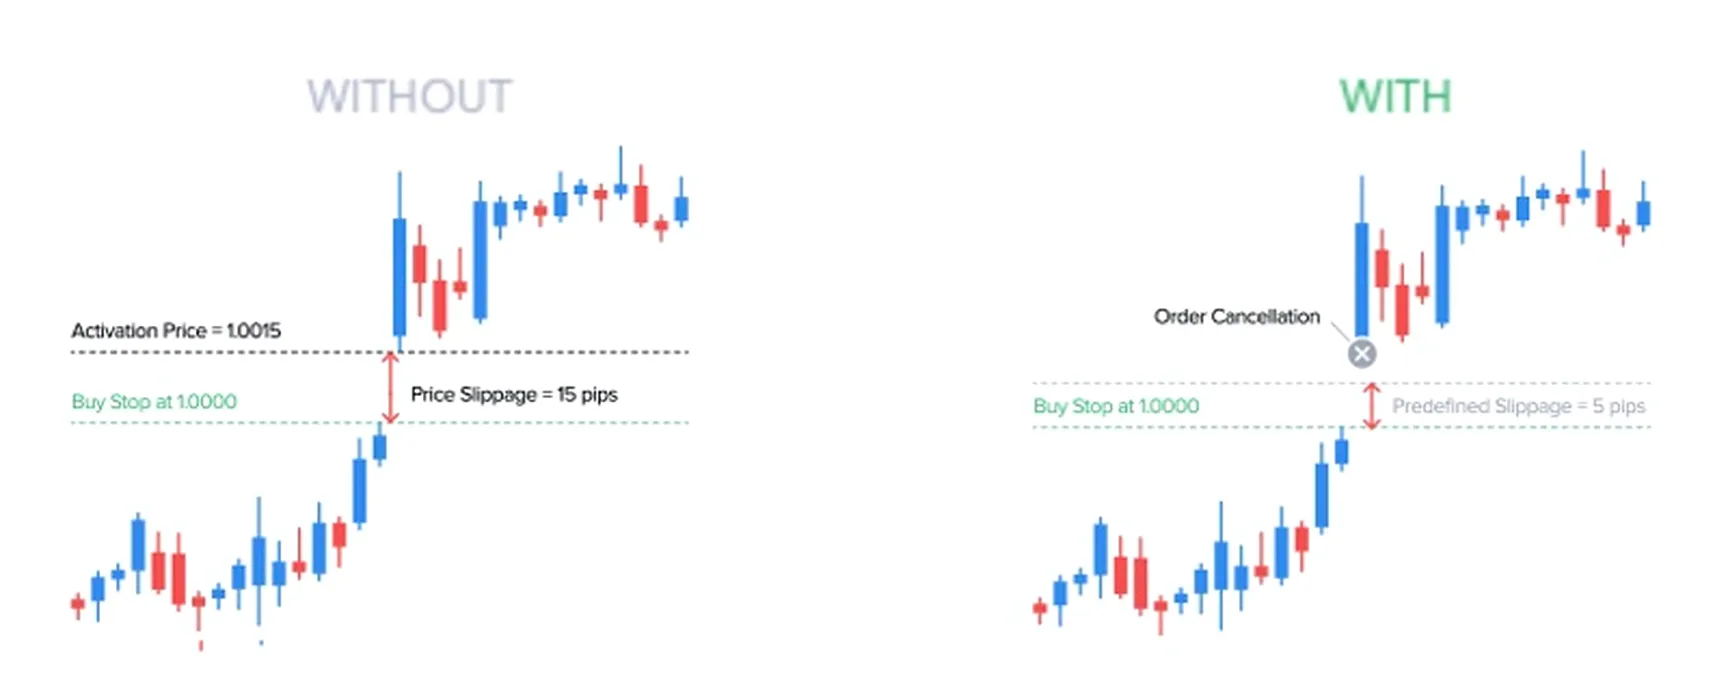
Task: Click the Order Cancellation label
Action: click(x=1237, y=317)
